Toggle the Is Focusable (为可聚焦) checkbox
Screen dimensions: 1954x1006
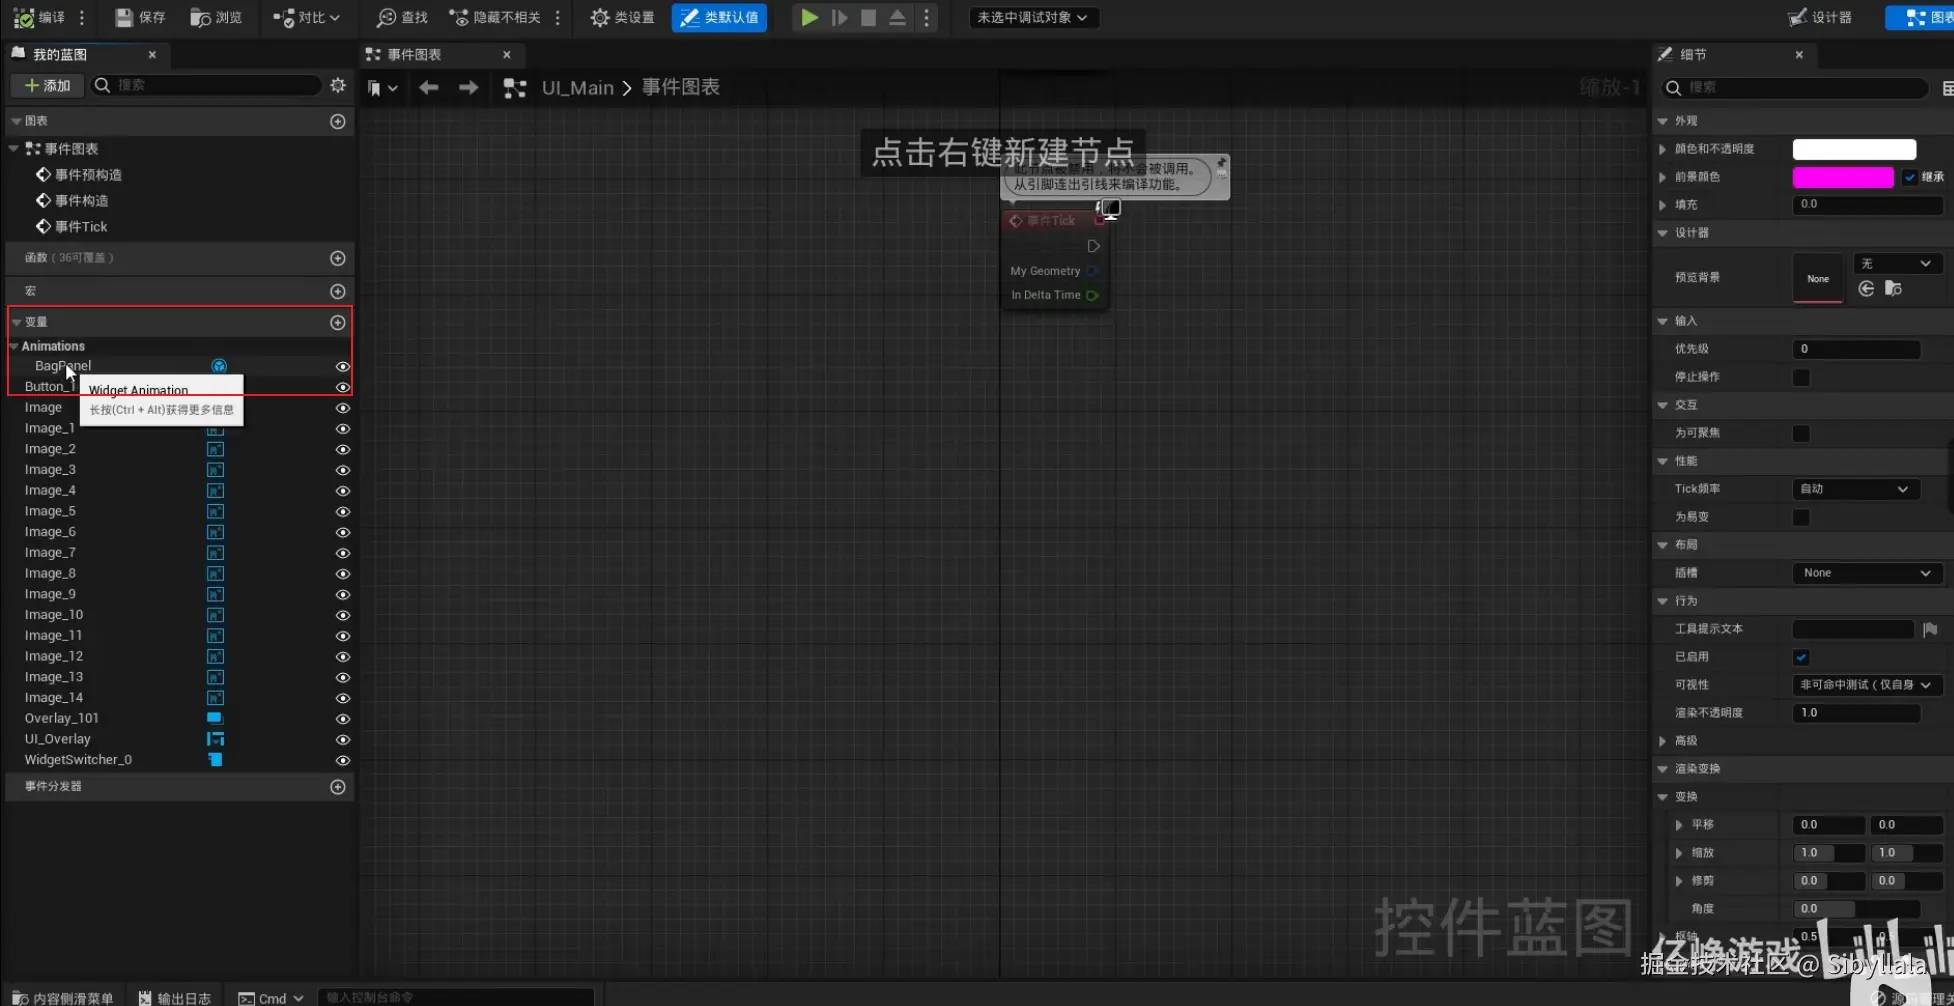pyautogui.click(x=1801, y=433)
